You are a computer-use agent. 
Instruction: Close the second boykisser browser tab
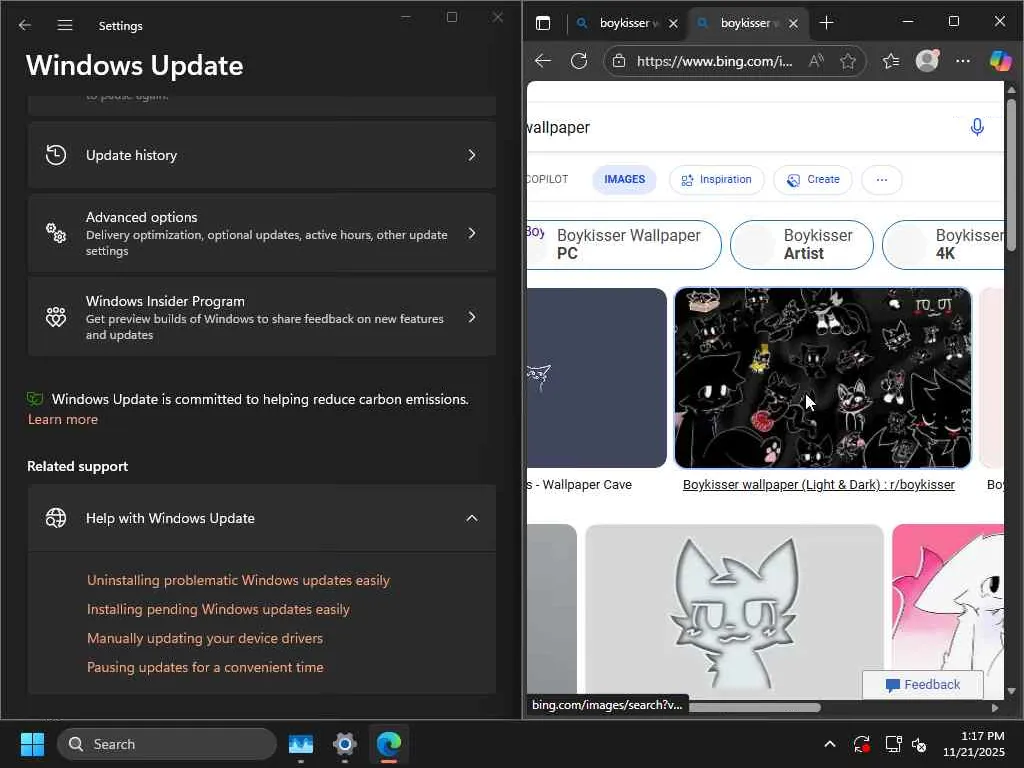pos(793,24)
